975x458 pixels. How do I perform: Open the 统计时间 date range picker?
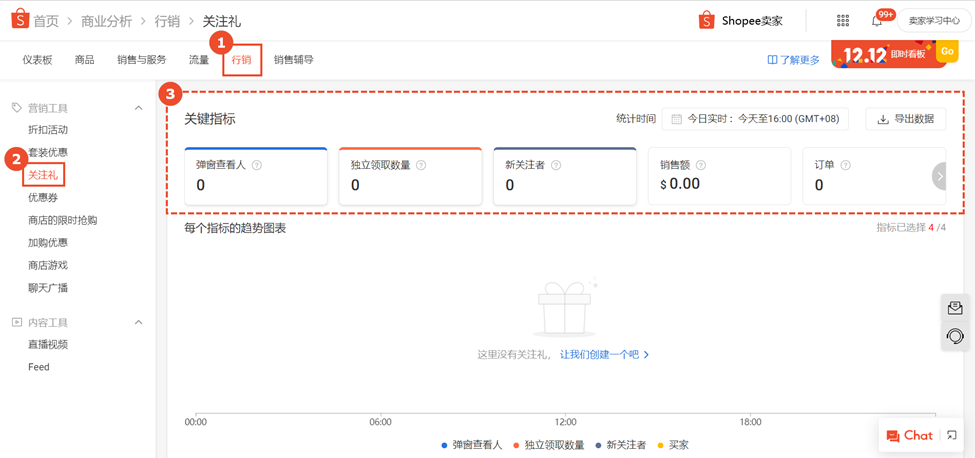pyautogui.click(x=755, y=119)
